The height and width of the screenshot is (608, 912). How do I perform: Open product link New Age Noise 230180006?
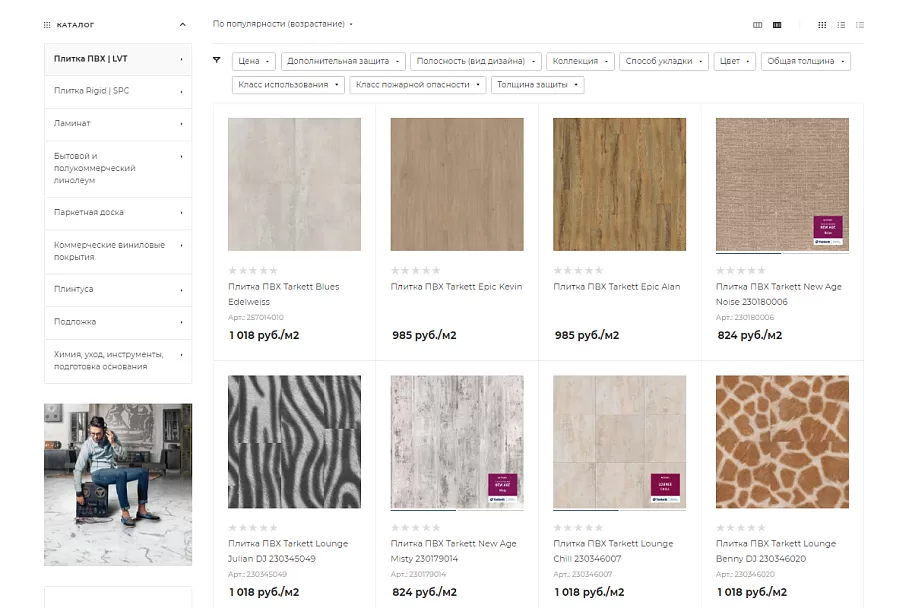pos(778,294)
